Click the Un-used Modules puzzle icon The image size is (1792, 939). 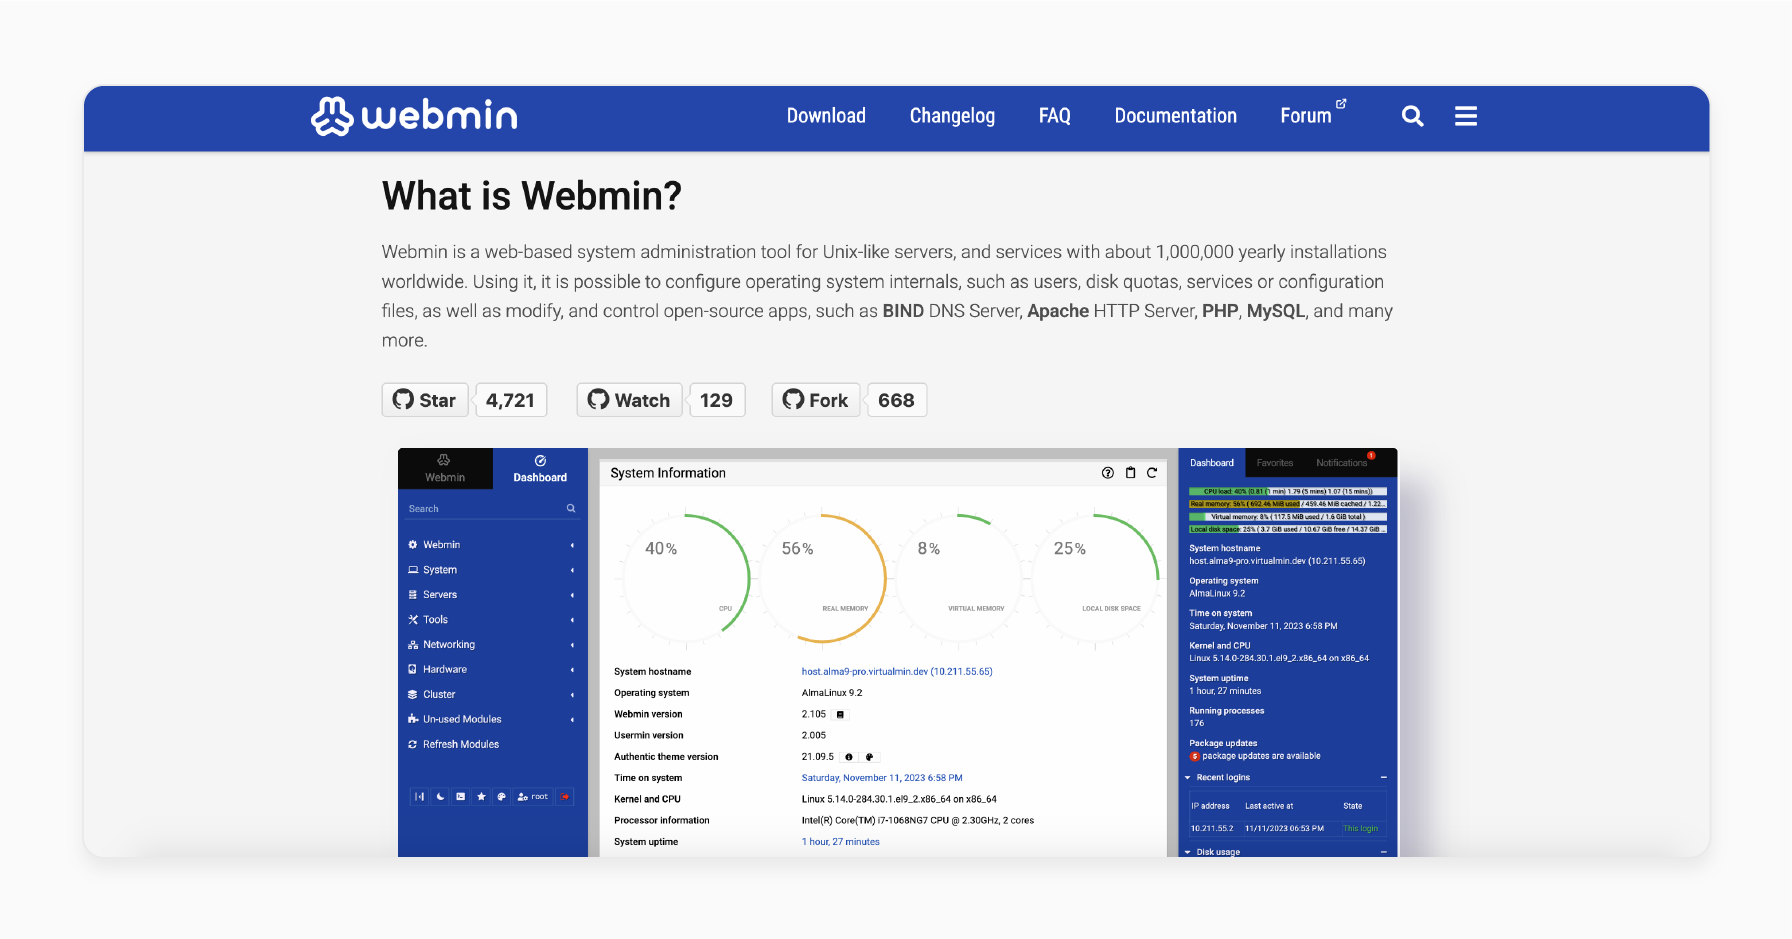pos(412,719)
